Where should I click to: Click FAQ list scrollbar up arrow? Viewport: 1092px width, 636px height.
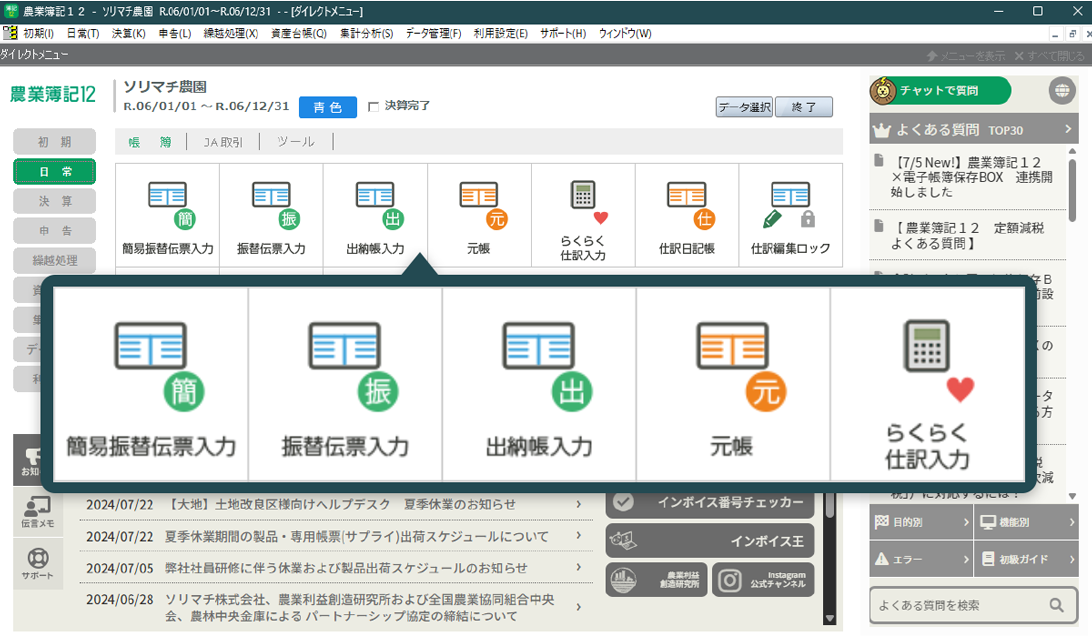pyautogui.click(x=1072, y=150)
